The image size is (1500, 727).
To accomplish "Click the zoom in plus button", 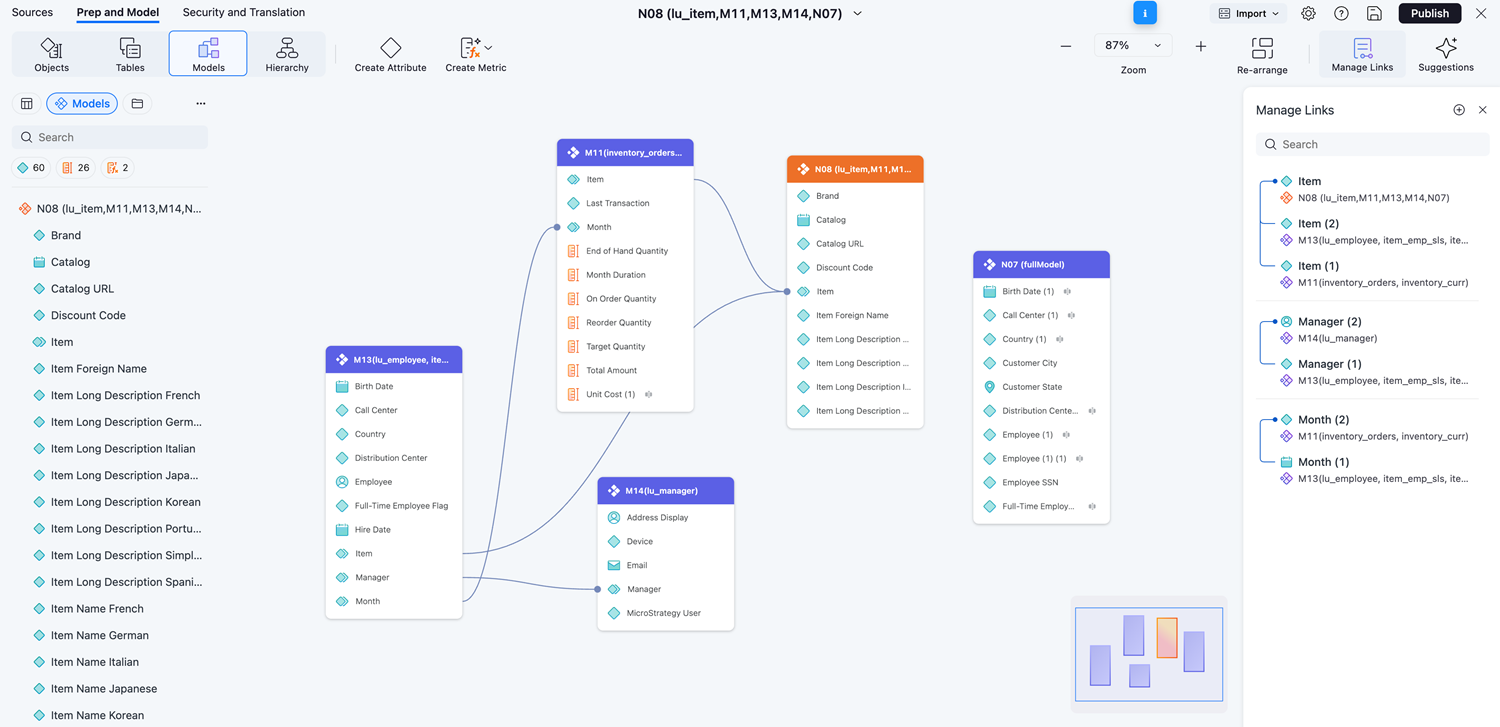I will pyautogui.click(x=1200, y=46).
